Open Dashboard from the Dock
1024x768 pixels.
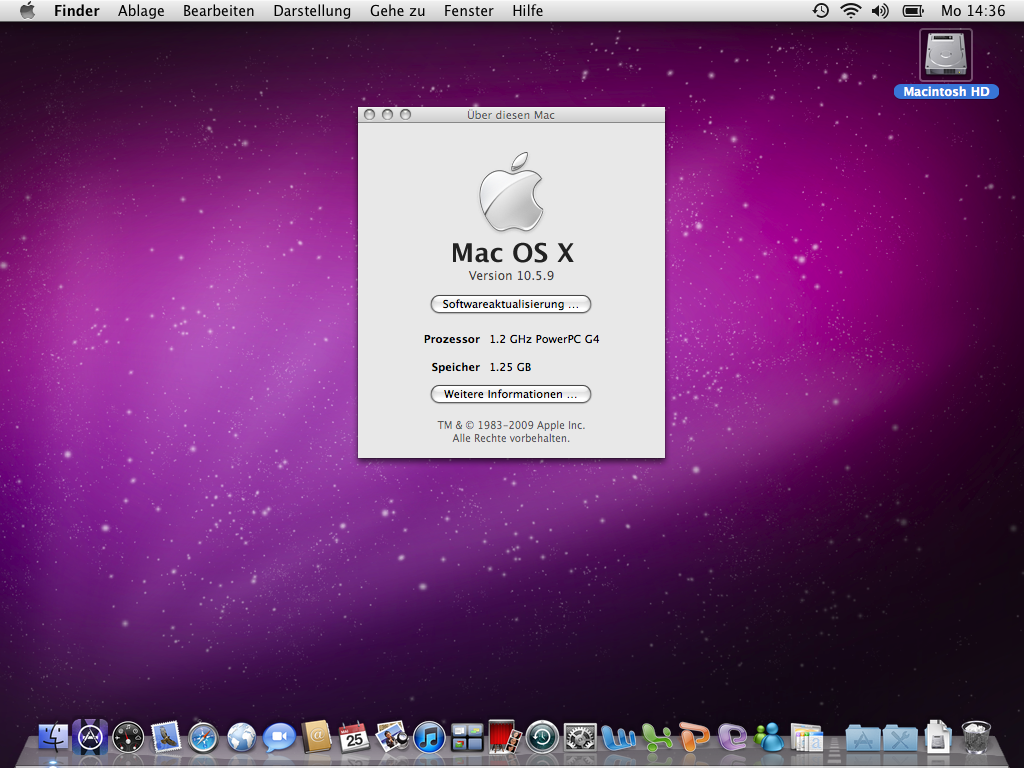point(128,738)
